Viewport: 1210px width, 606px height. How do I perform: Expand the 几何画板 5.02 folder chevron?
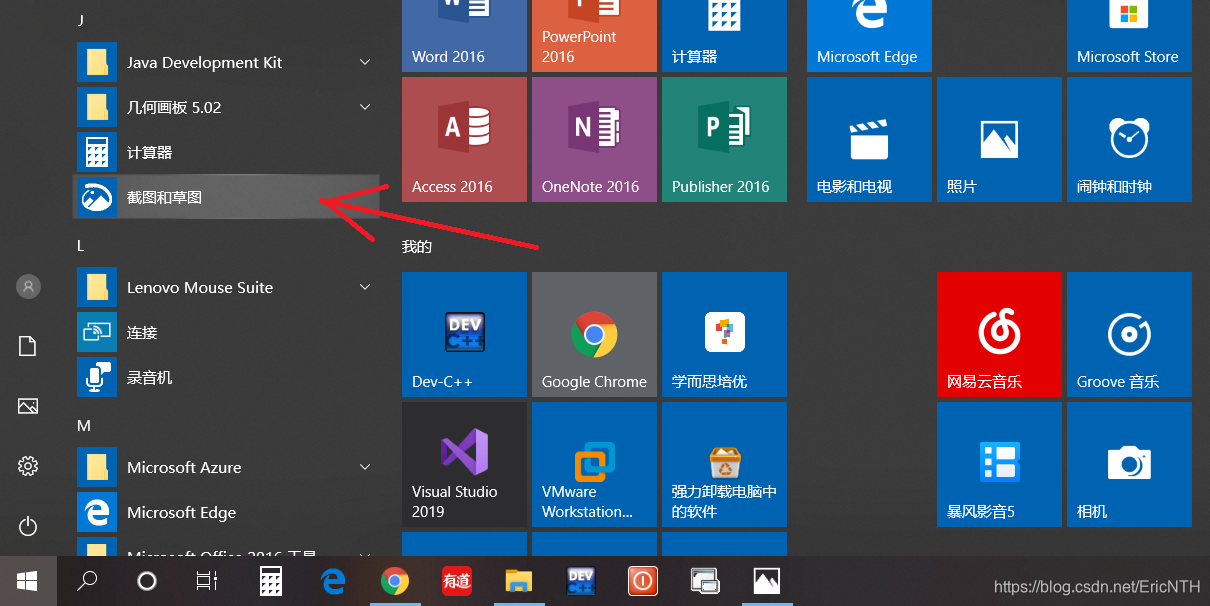[x=365, y=107]
